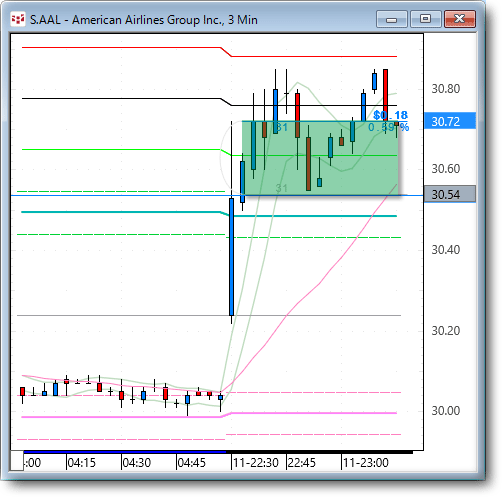The width and height of the screenshot is (503, 498).
Task: Click the gray 30.54 price marker
Action: pos(450,194)
